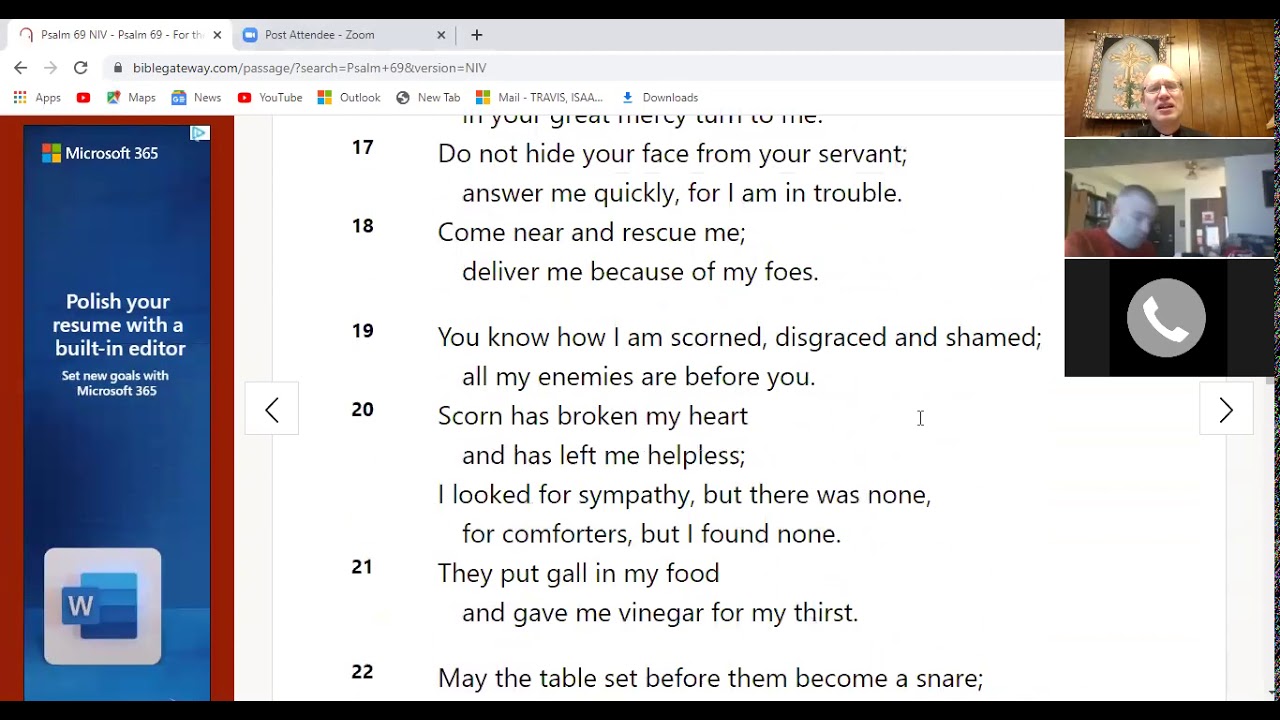Reload the Bible Gateway page
Screen dimensions: 1280x720
click(x=81, y=68)
